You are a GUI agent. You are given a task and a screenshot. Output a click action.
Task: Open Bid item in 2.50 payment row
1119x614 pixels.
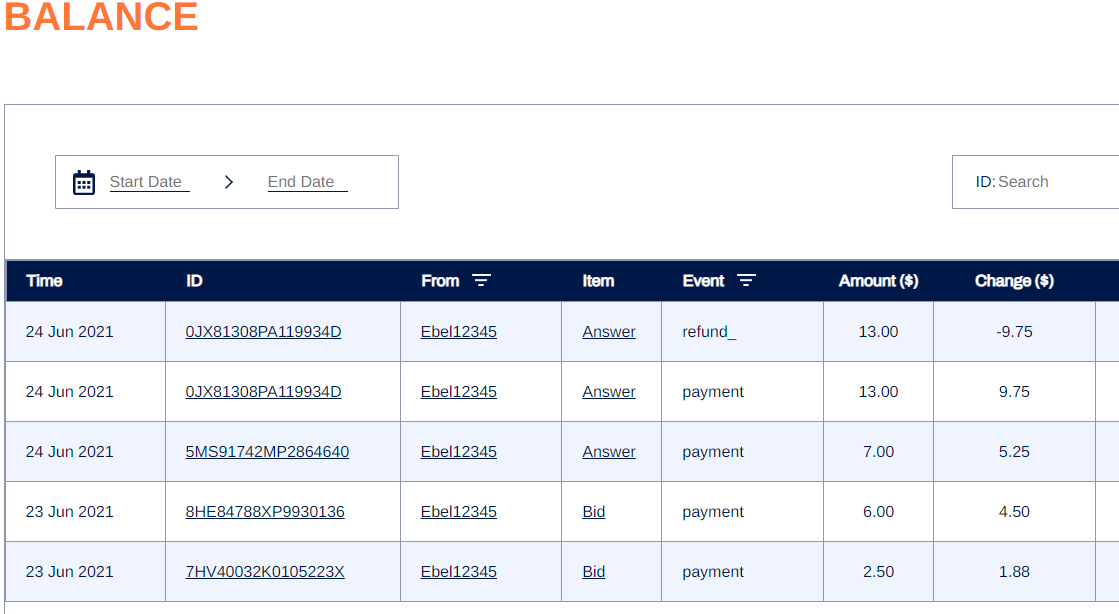pos(594,572)
